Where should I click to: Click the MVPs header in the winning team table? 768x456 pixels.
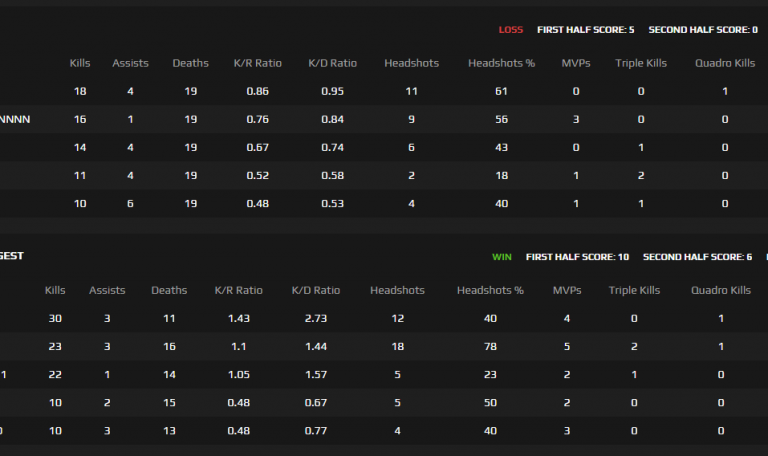(567, 290)
